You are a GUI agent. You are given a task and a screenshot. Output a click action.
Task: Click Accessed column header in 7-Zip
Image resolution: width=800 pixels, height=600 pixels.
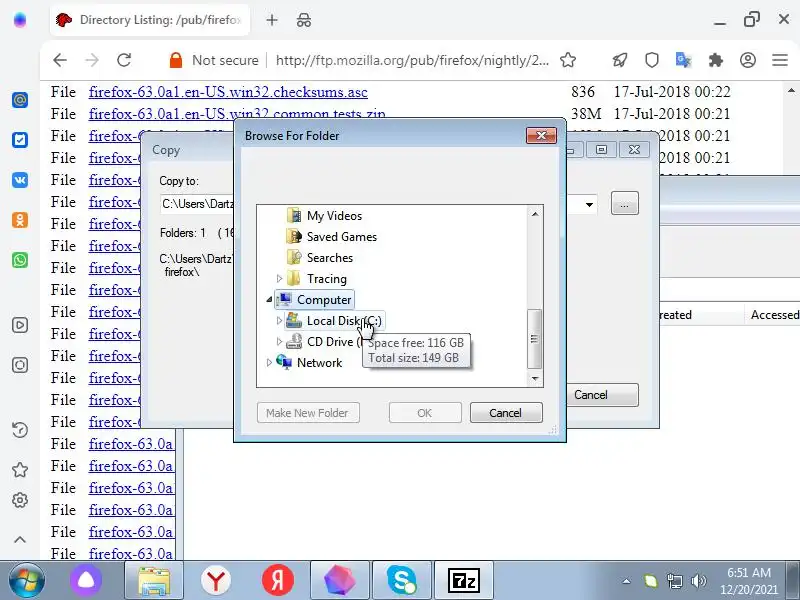[773, 315]
